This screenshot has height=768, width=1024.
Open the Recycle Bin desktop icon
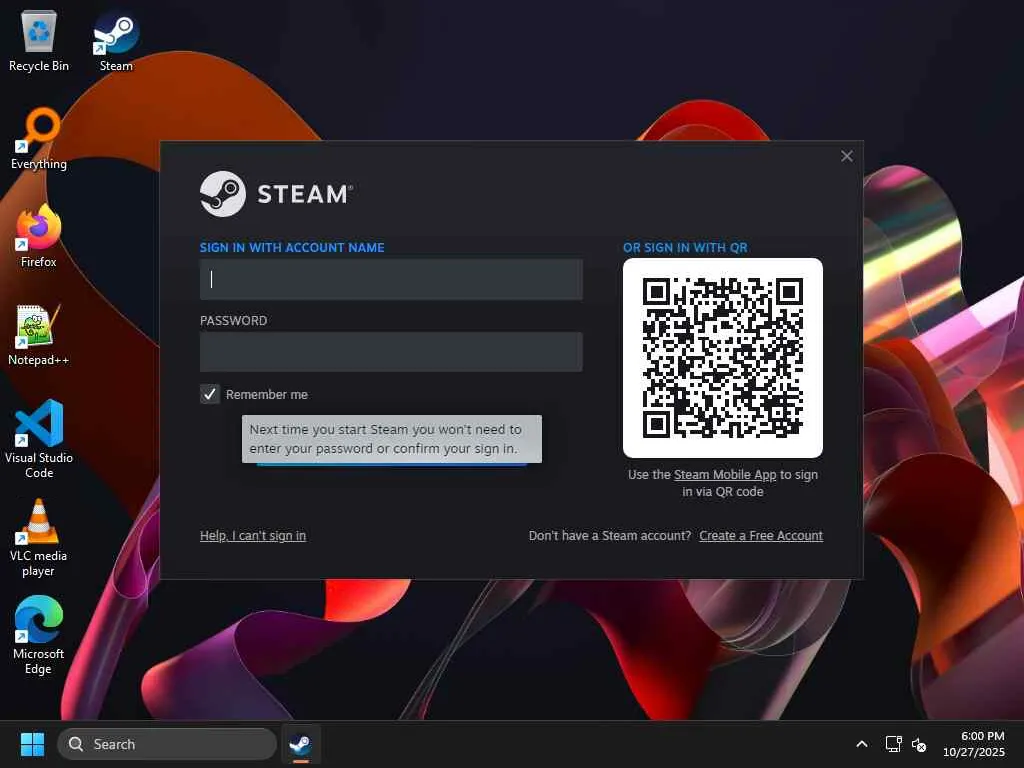[39, 40]
